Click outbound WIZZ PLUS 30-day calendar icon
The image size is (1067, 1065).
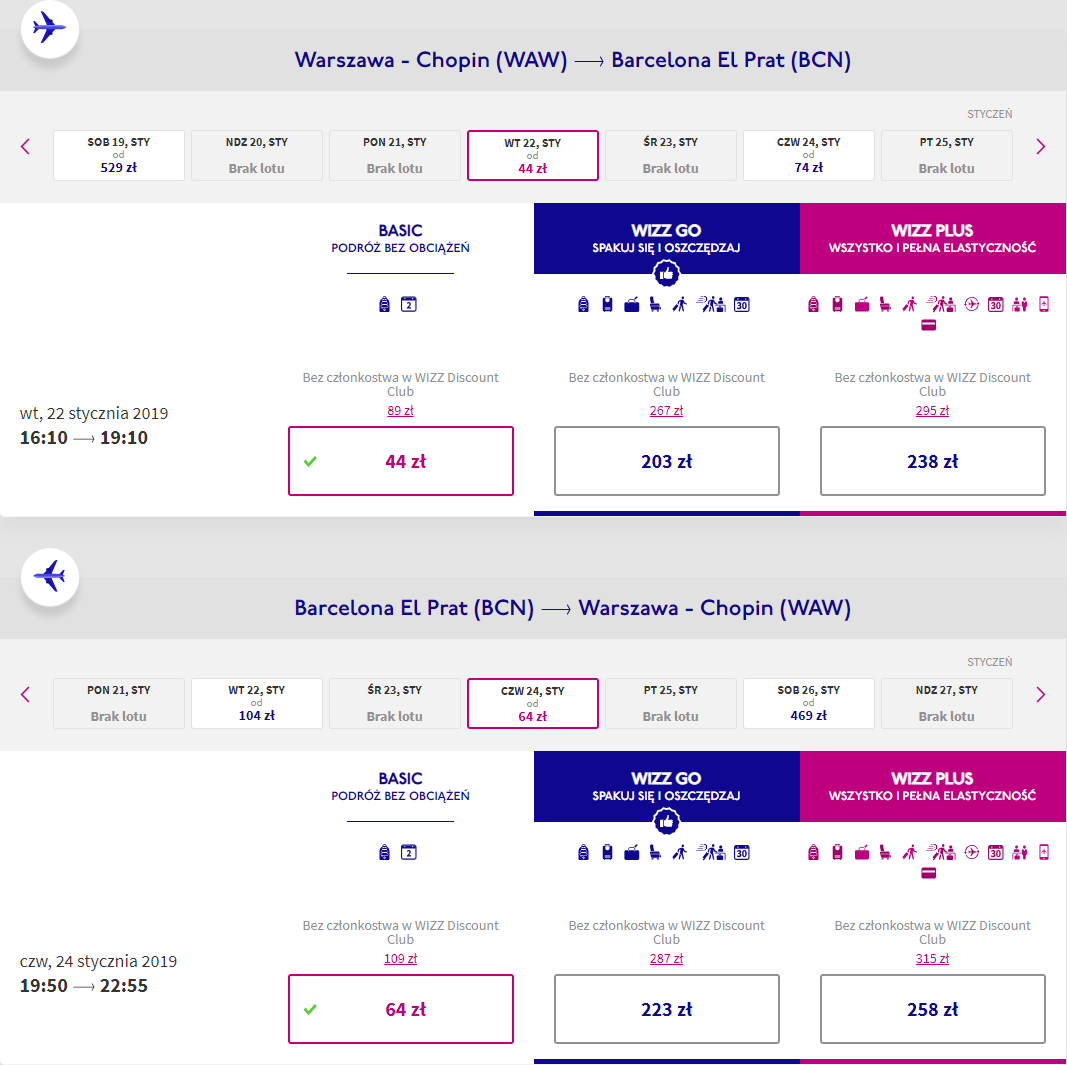click(996, 304)
